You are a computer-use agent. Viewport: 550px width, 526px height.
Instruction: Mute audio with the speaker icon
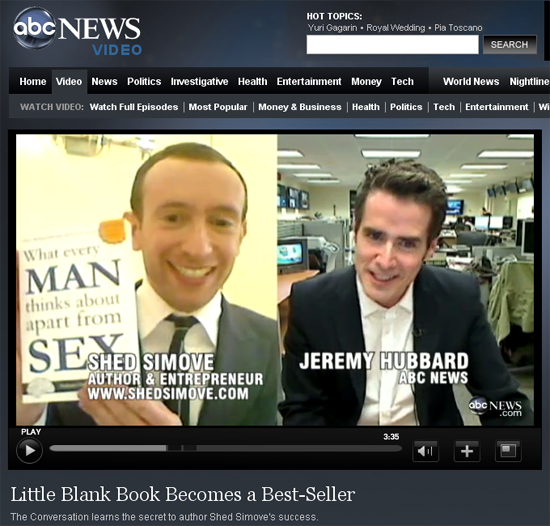(x=425, y=451)
